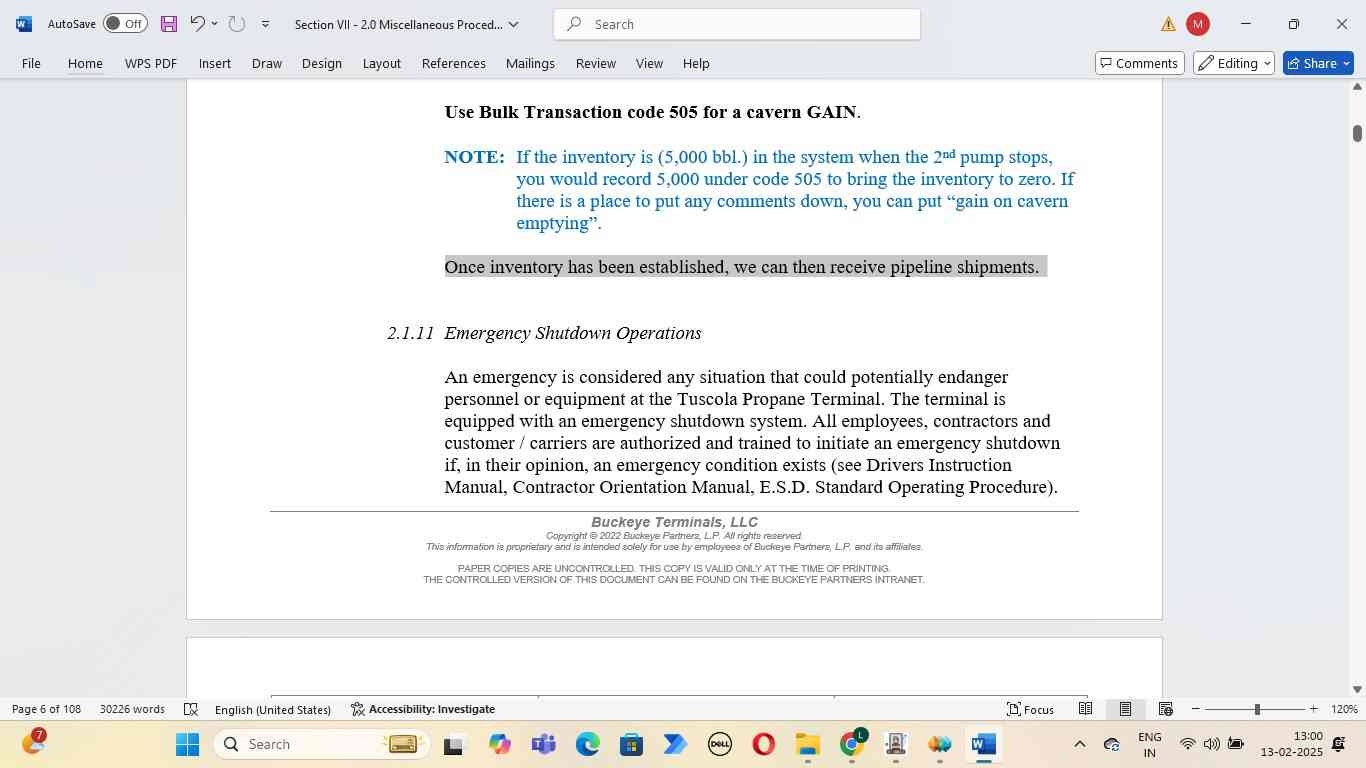Click the weather widget icon
Screen dimensions: 1366x768
click(33, 742)
